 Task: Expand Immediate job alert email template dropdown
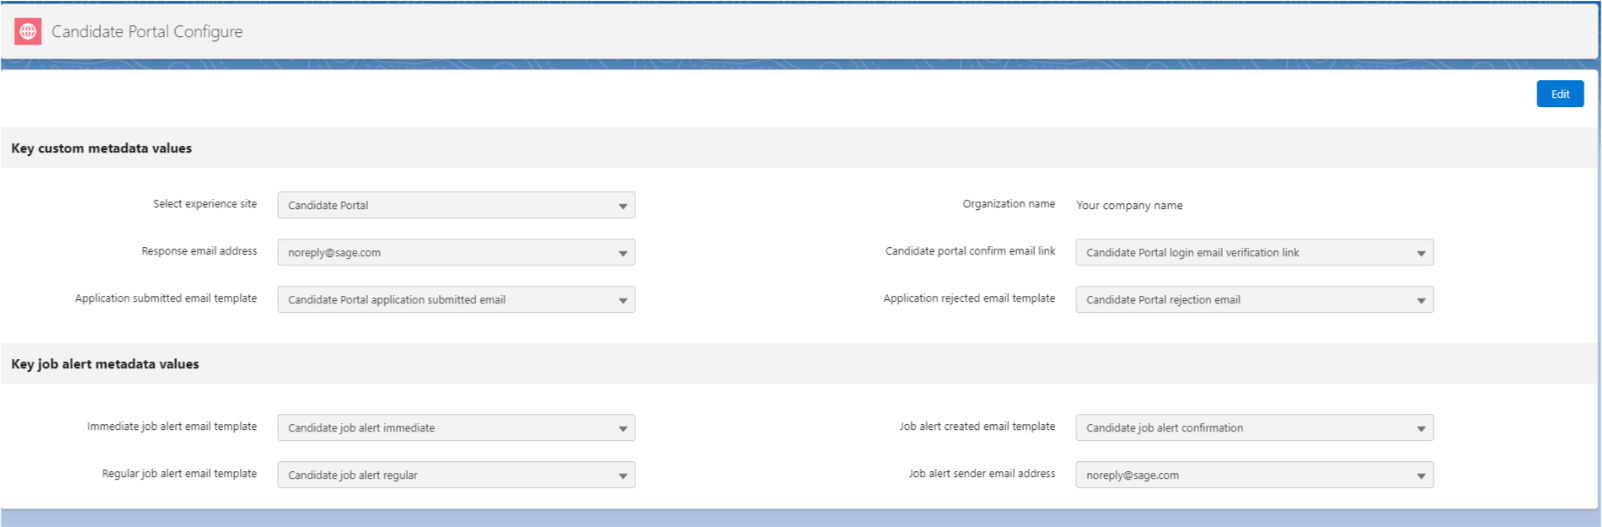point(456,428)
